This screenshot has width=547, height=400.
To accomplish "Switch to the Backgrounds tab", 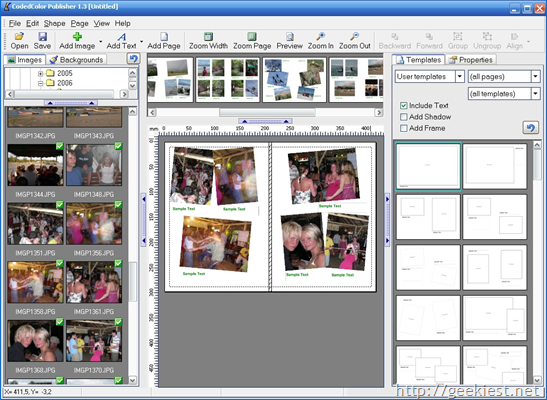I will [x=77, y=60].
